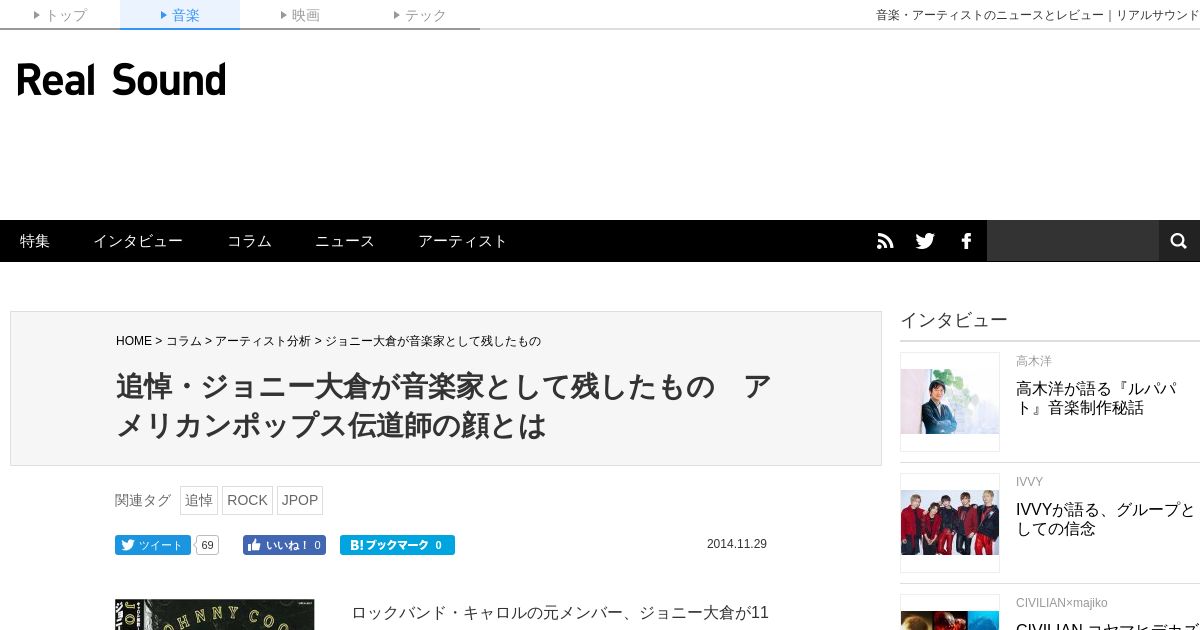The image size is (1200, 630).
Task: Open the RSS feed icon
Action: click(x=885, y=241)
